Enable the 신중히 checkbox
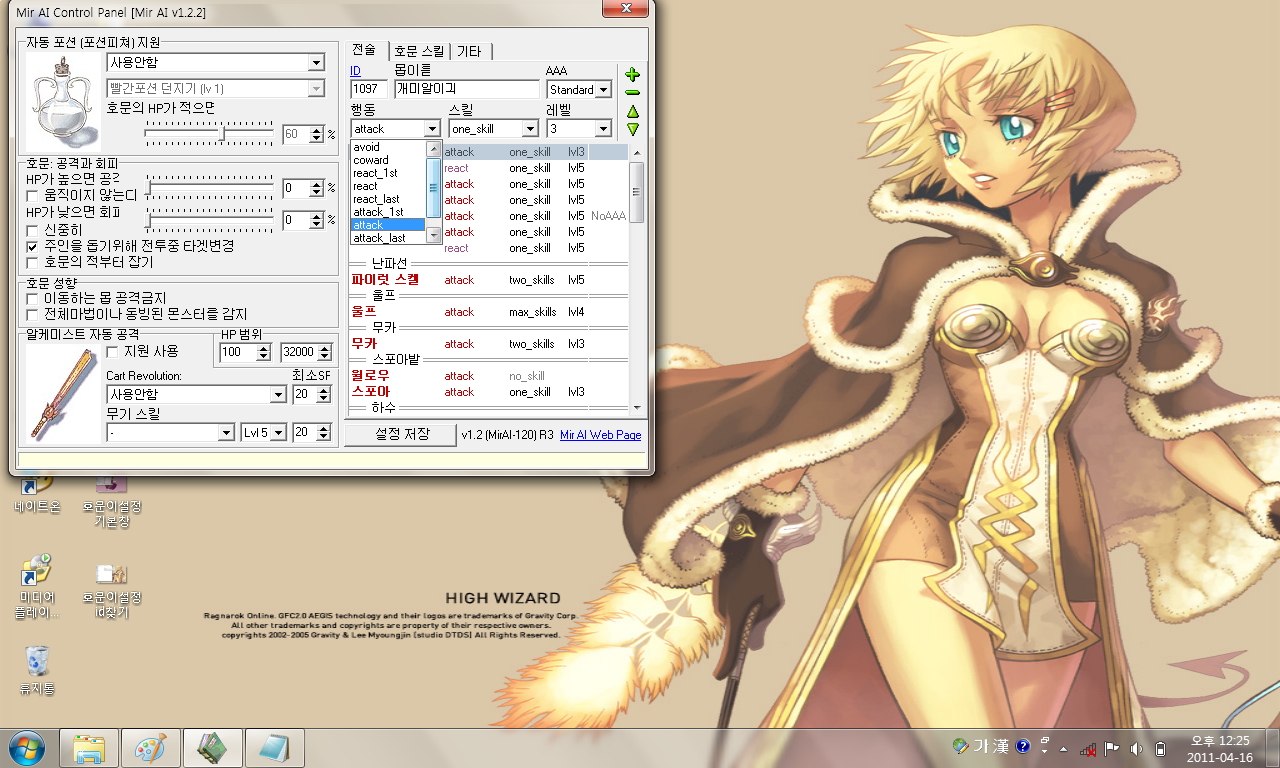The image size is (1280, 768). 33,230
